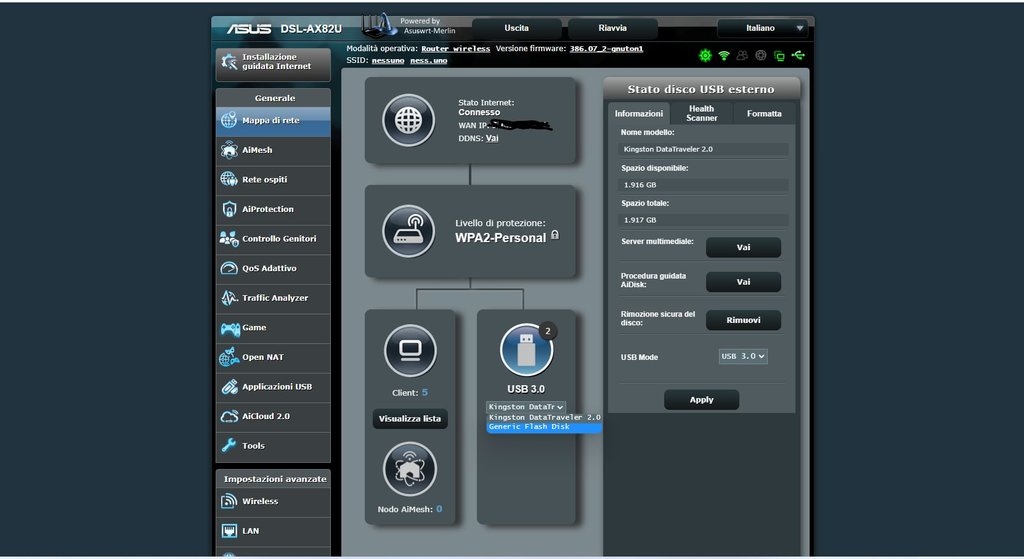Click the Powered by Asuswrt-Merlin logo
This screenshot has height=559, width=1024.
409,26
